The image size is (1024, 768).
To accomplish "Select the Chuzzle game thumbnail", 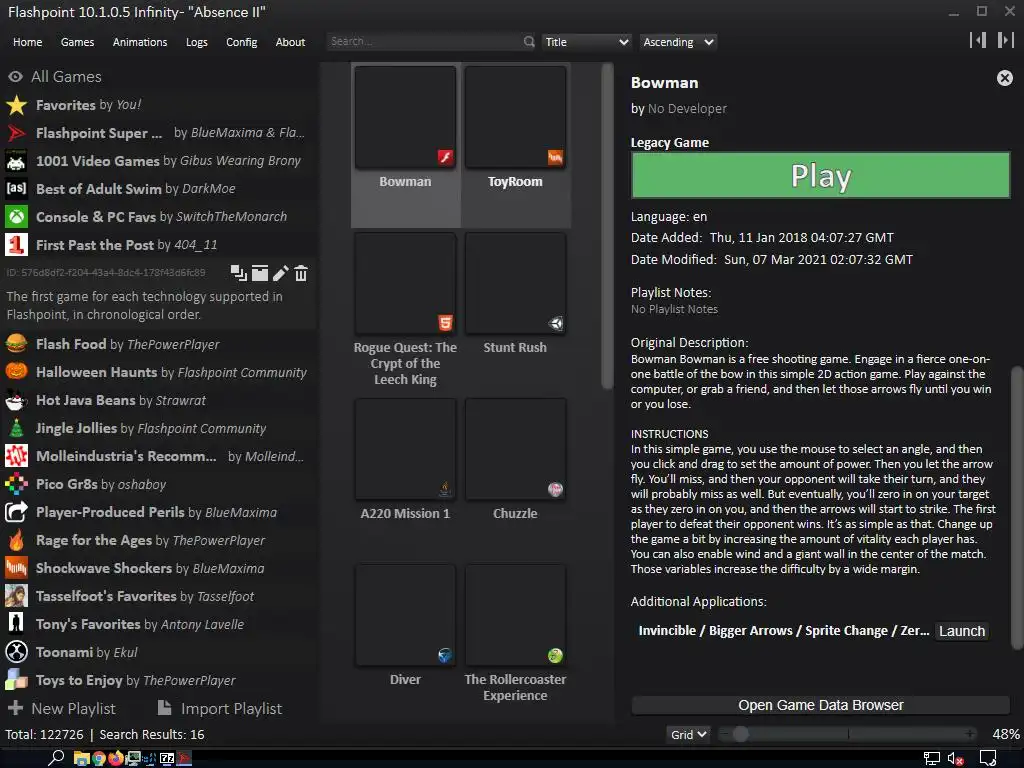I will pos(515,449).
